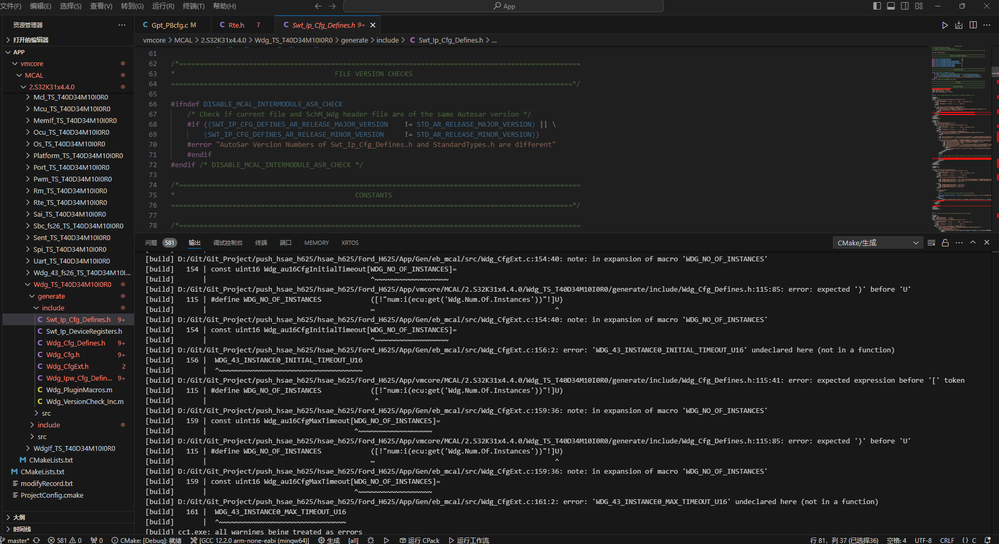999x544 pixels.
Task: Switch to the XRTOS panel tab
Action: [350, 243]
